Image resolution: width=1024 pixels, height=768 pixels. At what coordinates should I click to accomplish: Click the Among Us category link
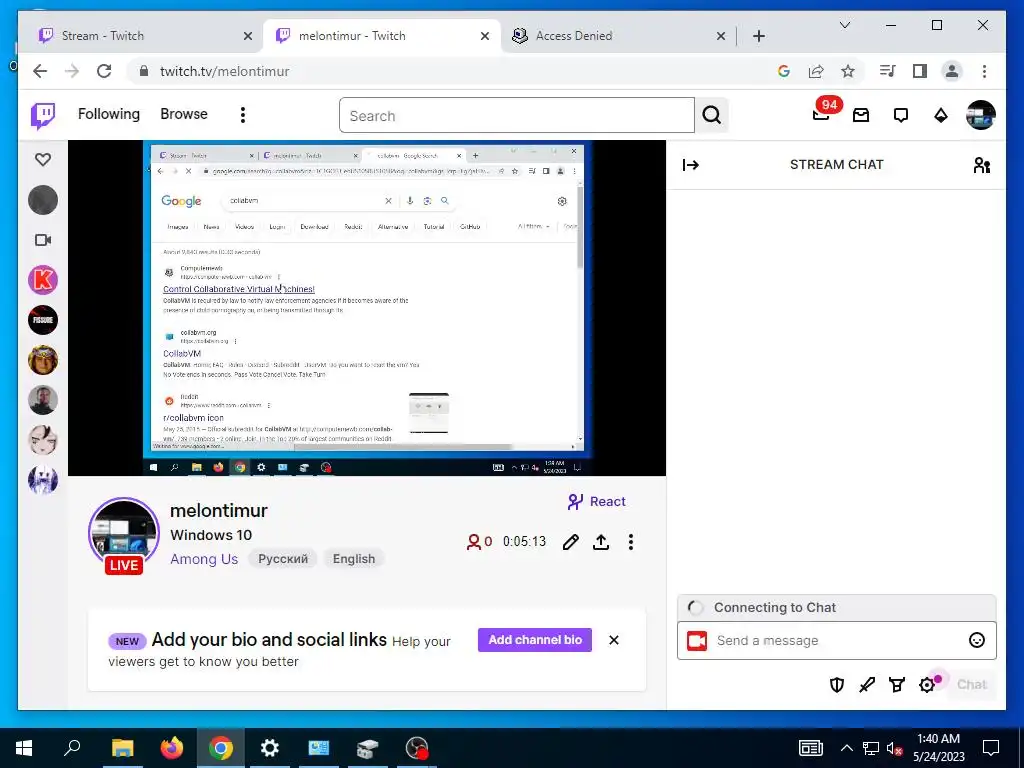tap(204, 559)
